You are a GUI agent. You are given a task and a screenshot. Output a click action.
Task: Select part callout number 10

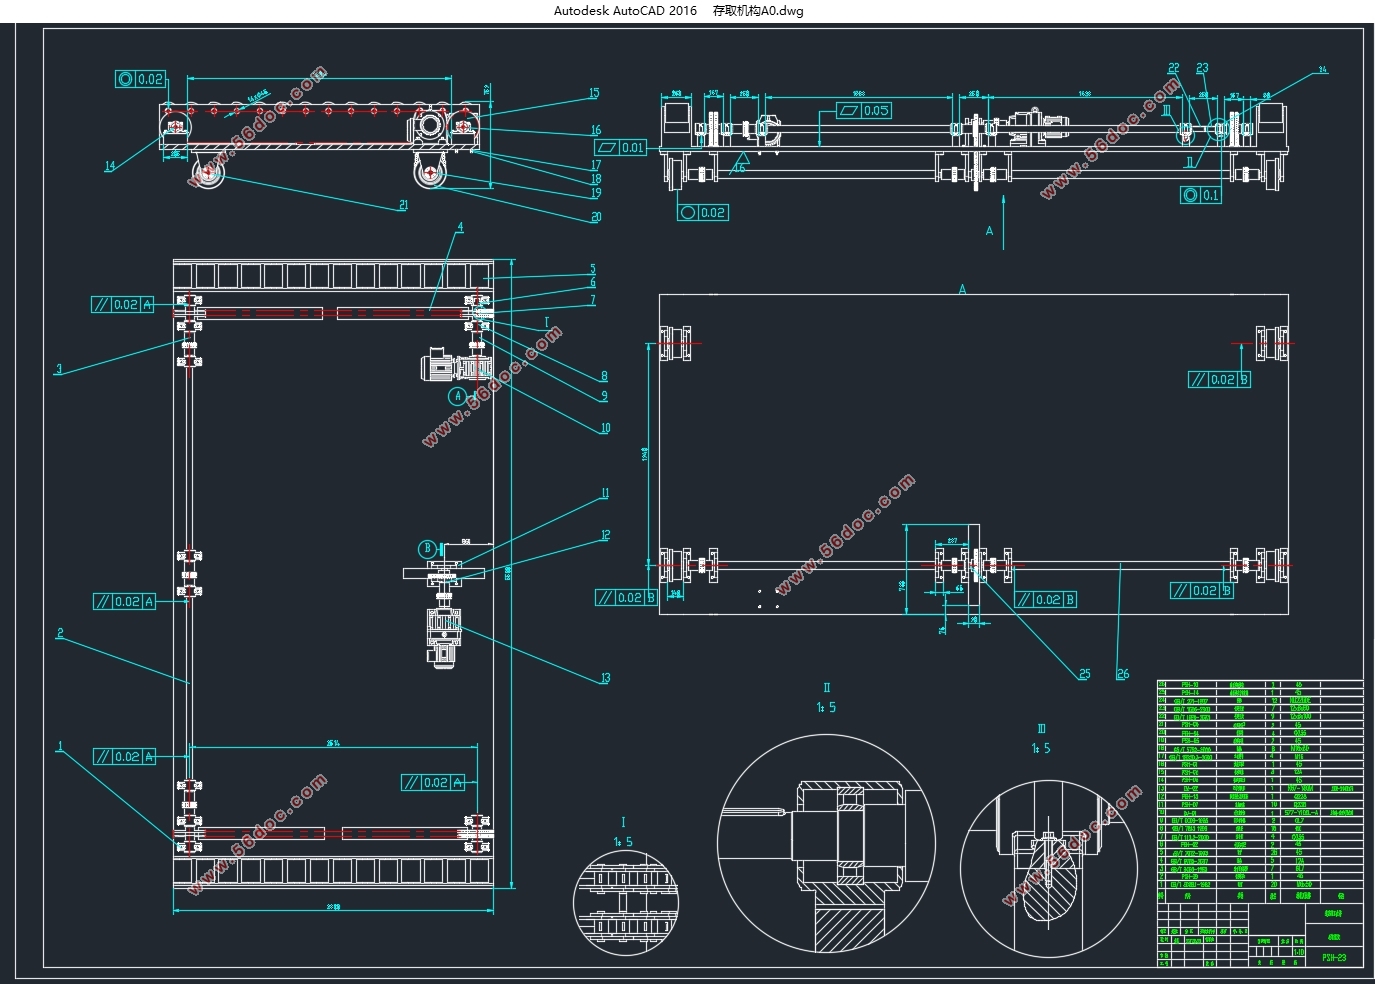click(x=605, y=428)
